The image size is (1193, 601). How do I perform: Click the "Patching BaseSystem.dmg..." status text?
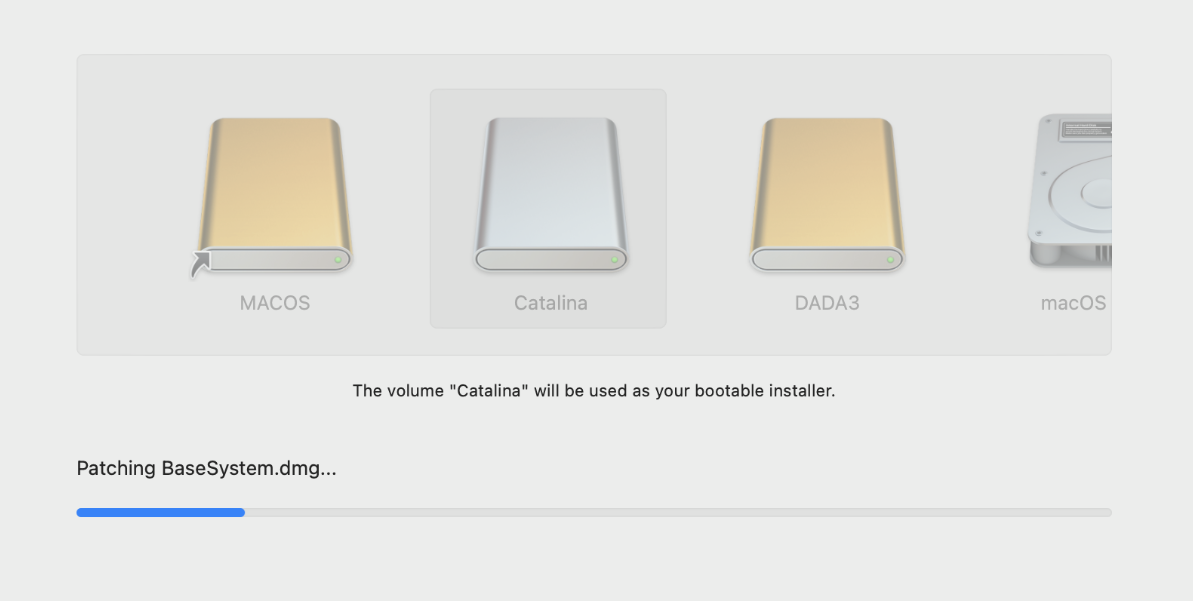(206, 468)
